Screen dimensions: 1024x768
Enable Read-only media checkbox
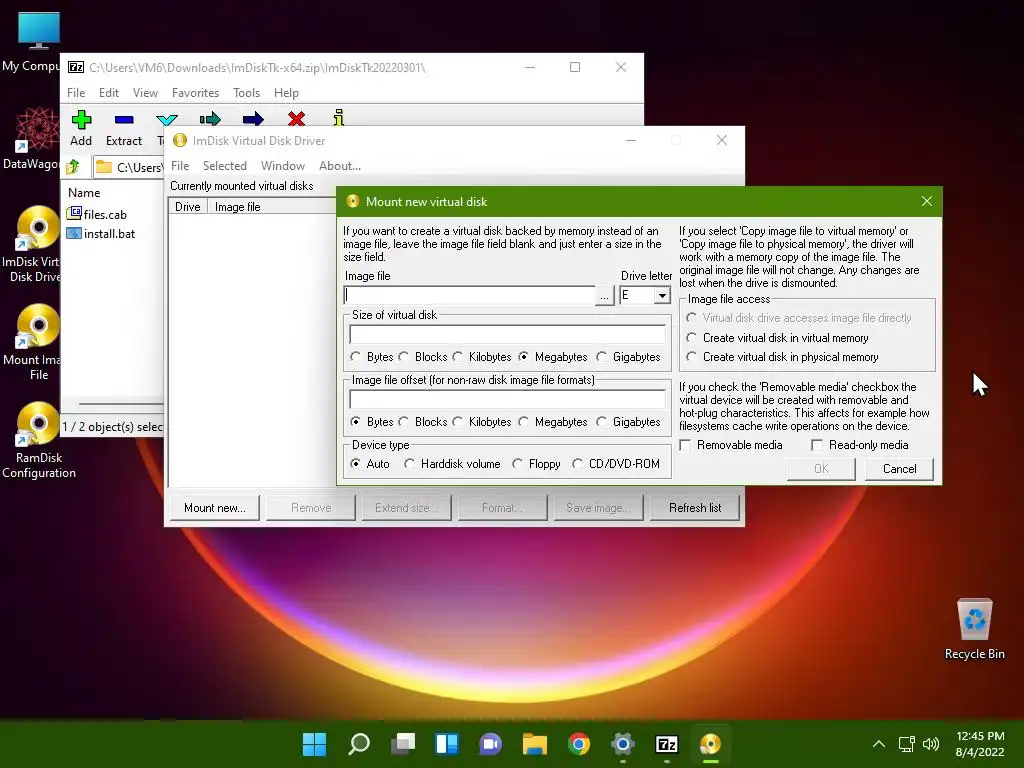pyautogui.click(x=859, y=445)
